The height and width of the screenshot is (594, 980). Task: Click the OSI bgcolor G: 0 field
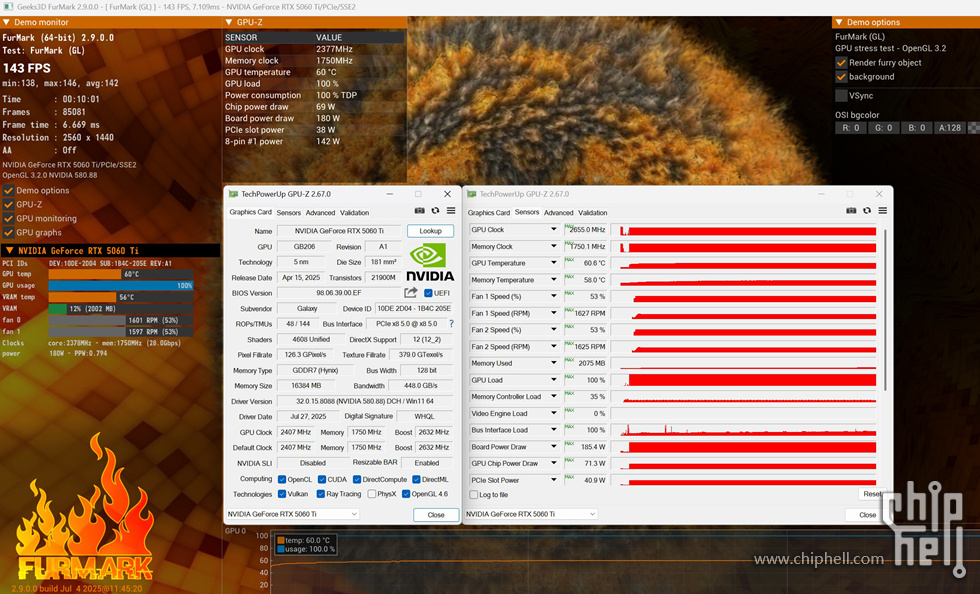point(883,128)
